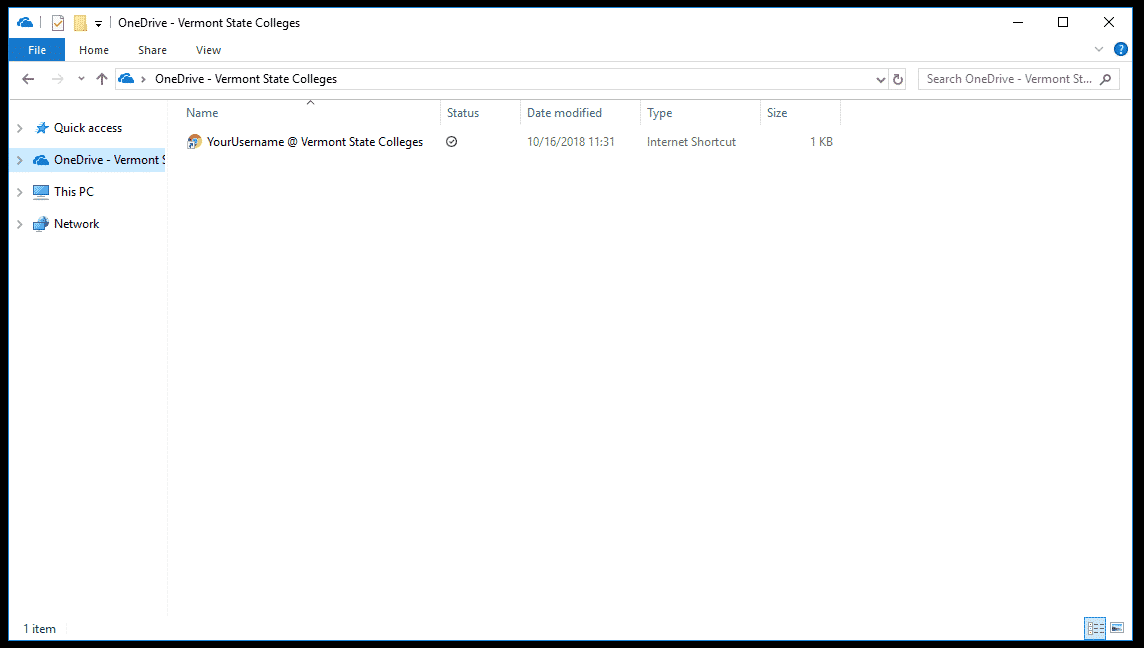Open address bar previous locations dropdown
Image resolution: width=1144 pixels, height=648 pixels.
click(x=881, y=80)
